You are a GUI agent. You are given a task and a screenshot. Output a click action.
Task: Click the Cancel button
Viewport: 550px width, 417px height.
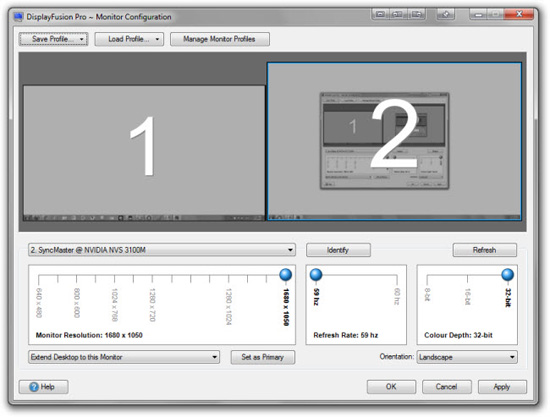click(x=447, y=387)
